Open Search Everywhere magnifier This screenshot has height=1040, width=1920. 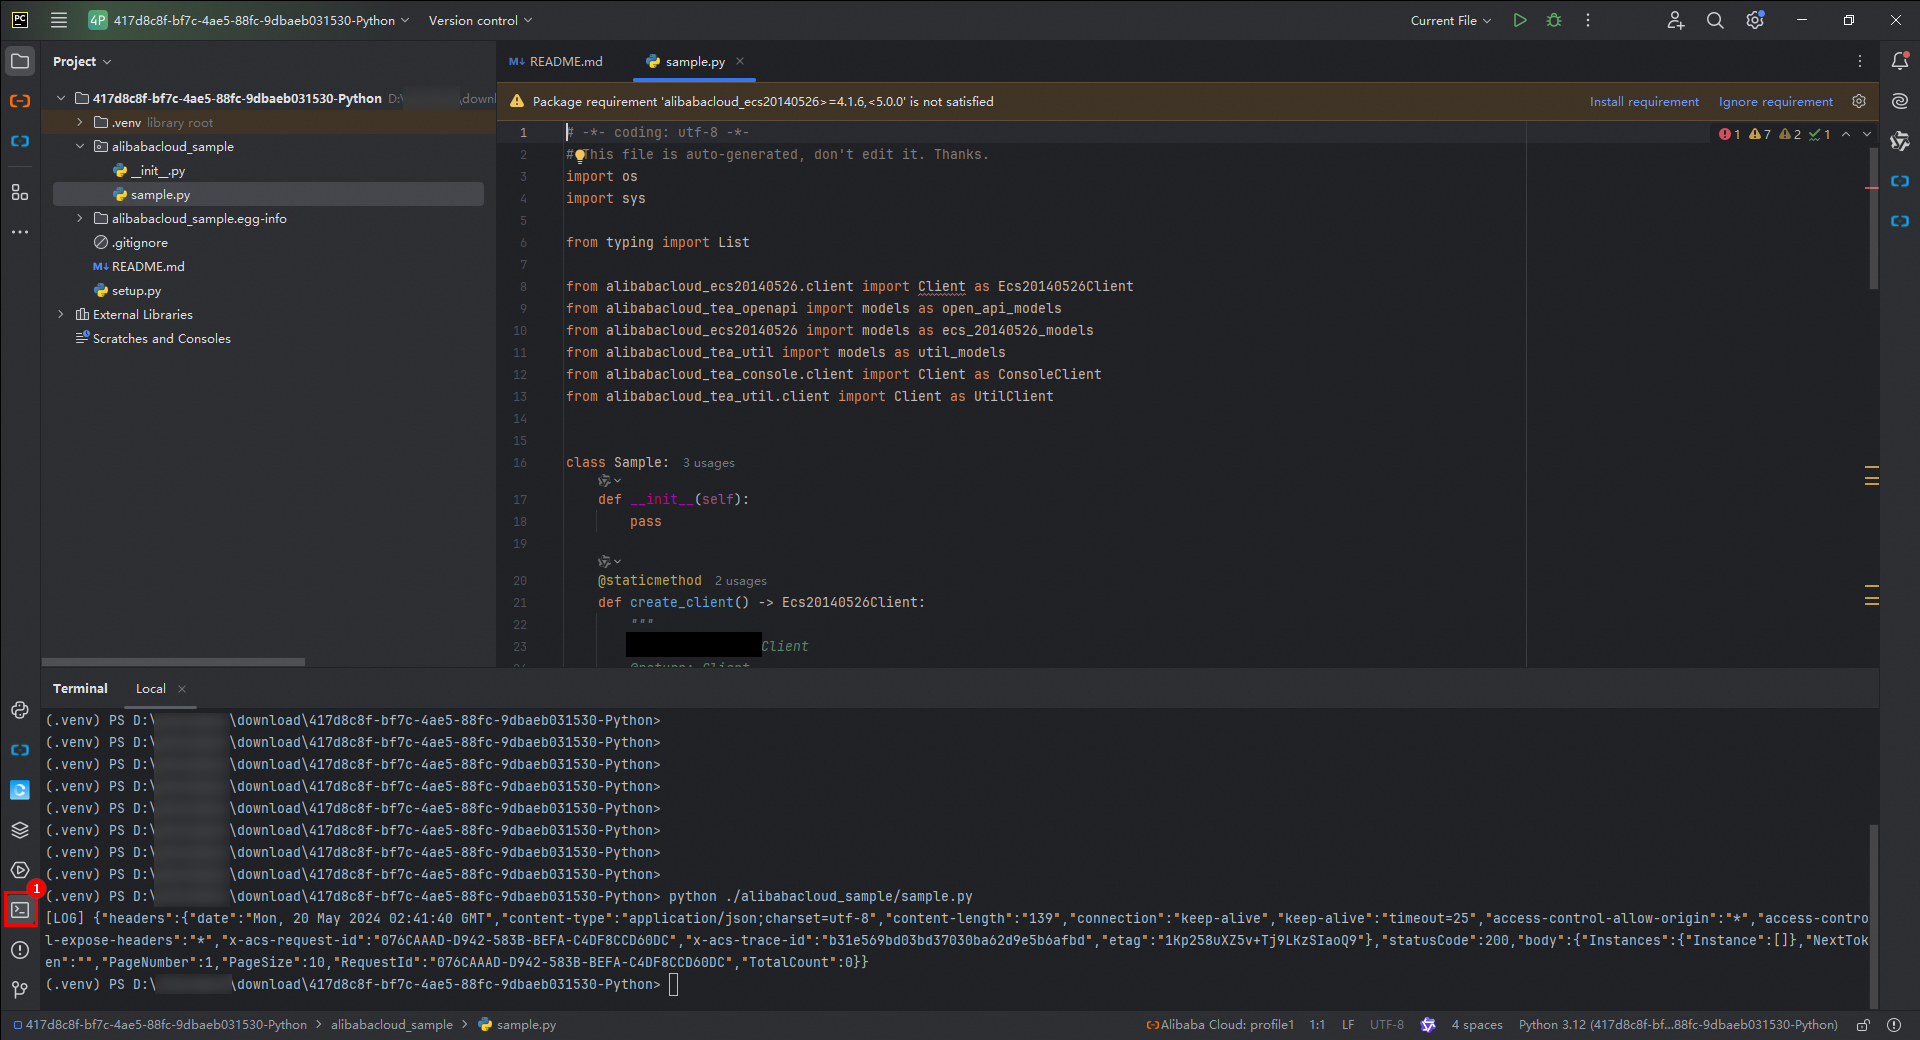[1715, 20]
